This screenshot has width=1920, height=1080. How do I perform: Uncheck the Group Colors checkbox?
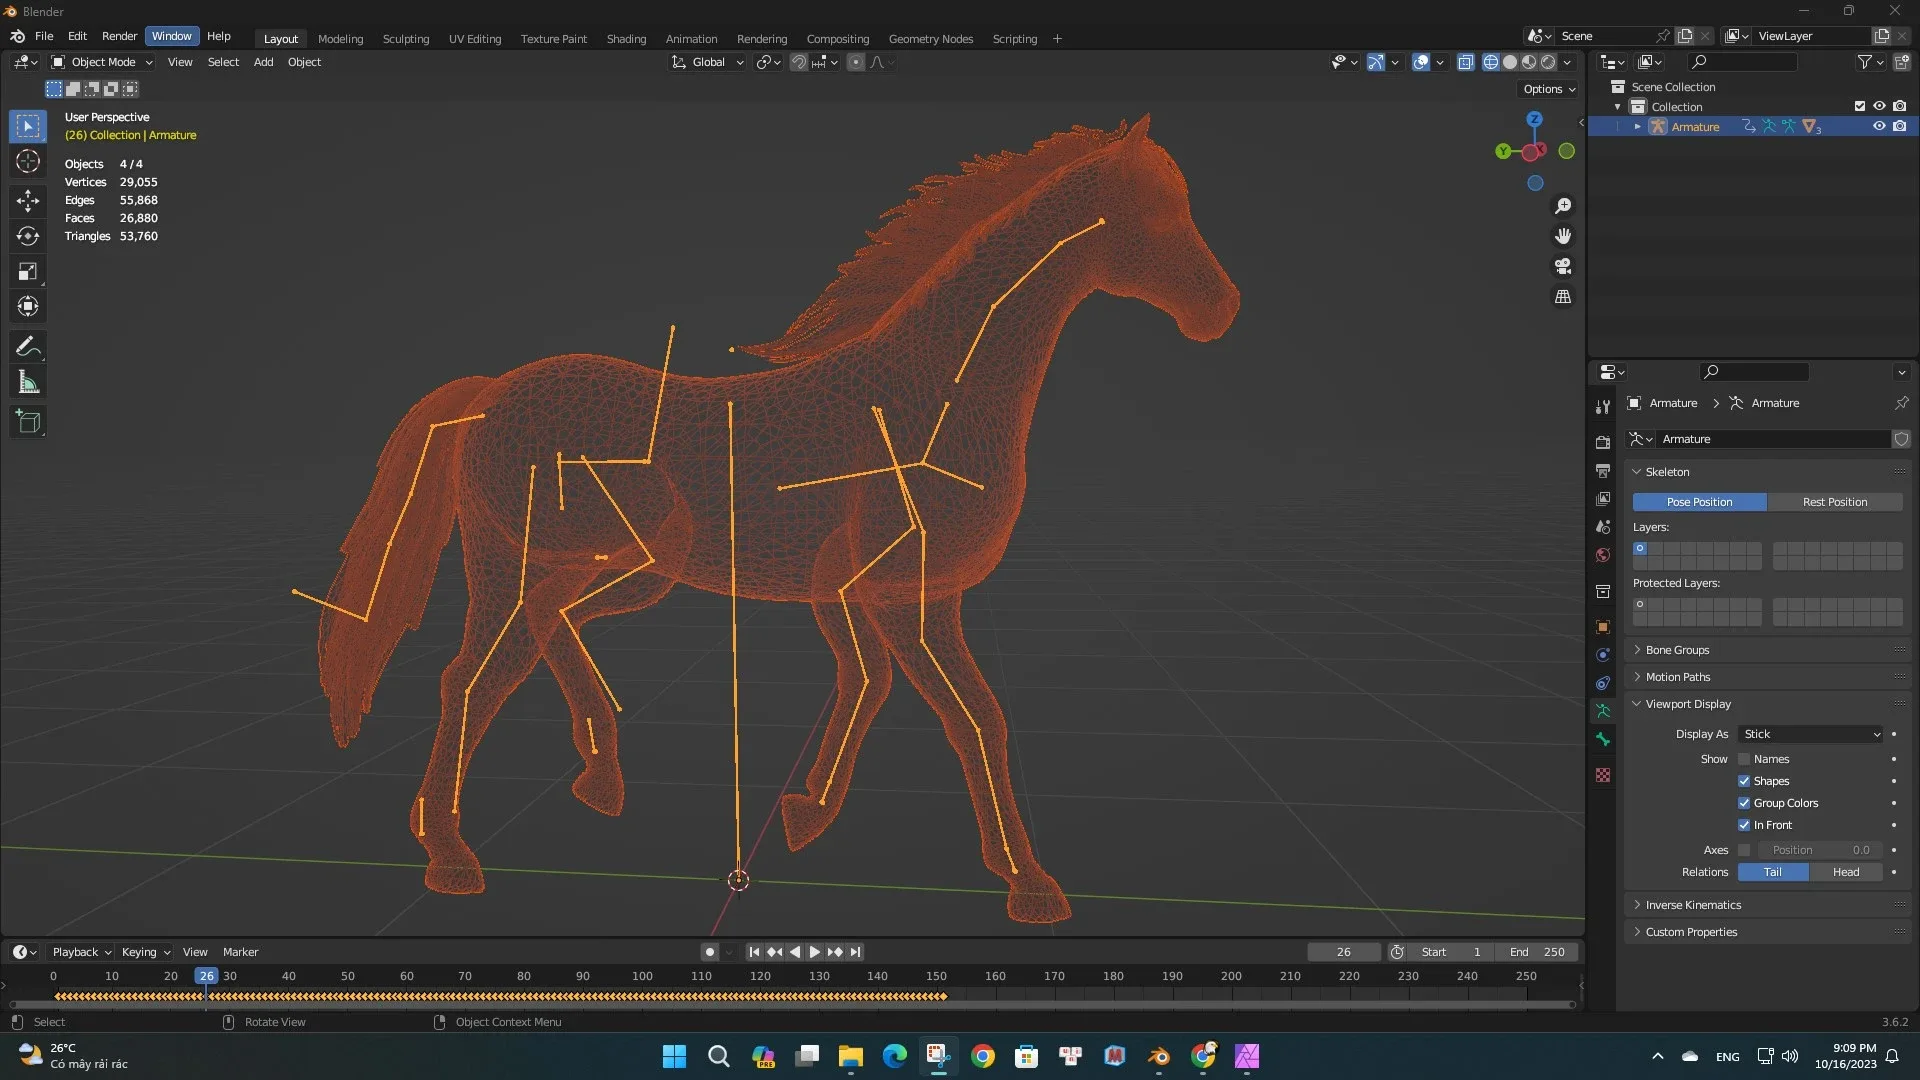pyautogui.click(x=1744, y=803)
